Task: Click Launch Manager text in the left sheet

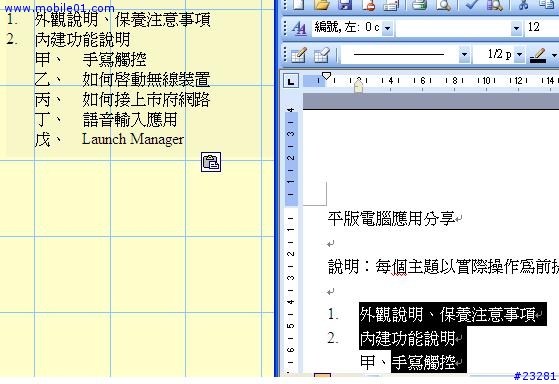Action: (133, 139)
